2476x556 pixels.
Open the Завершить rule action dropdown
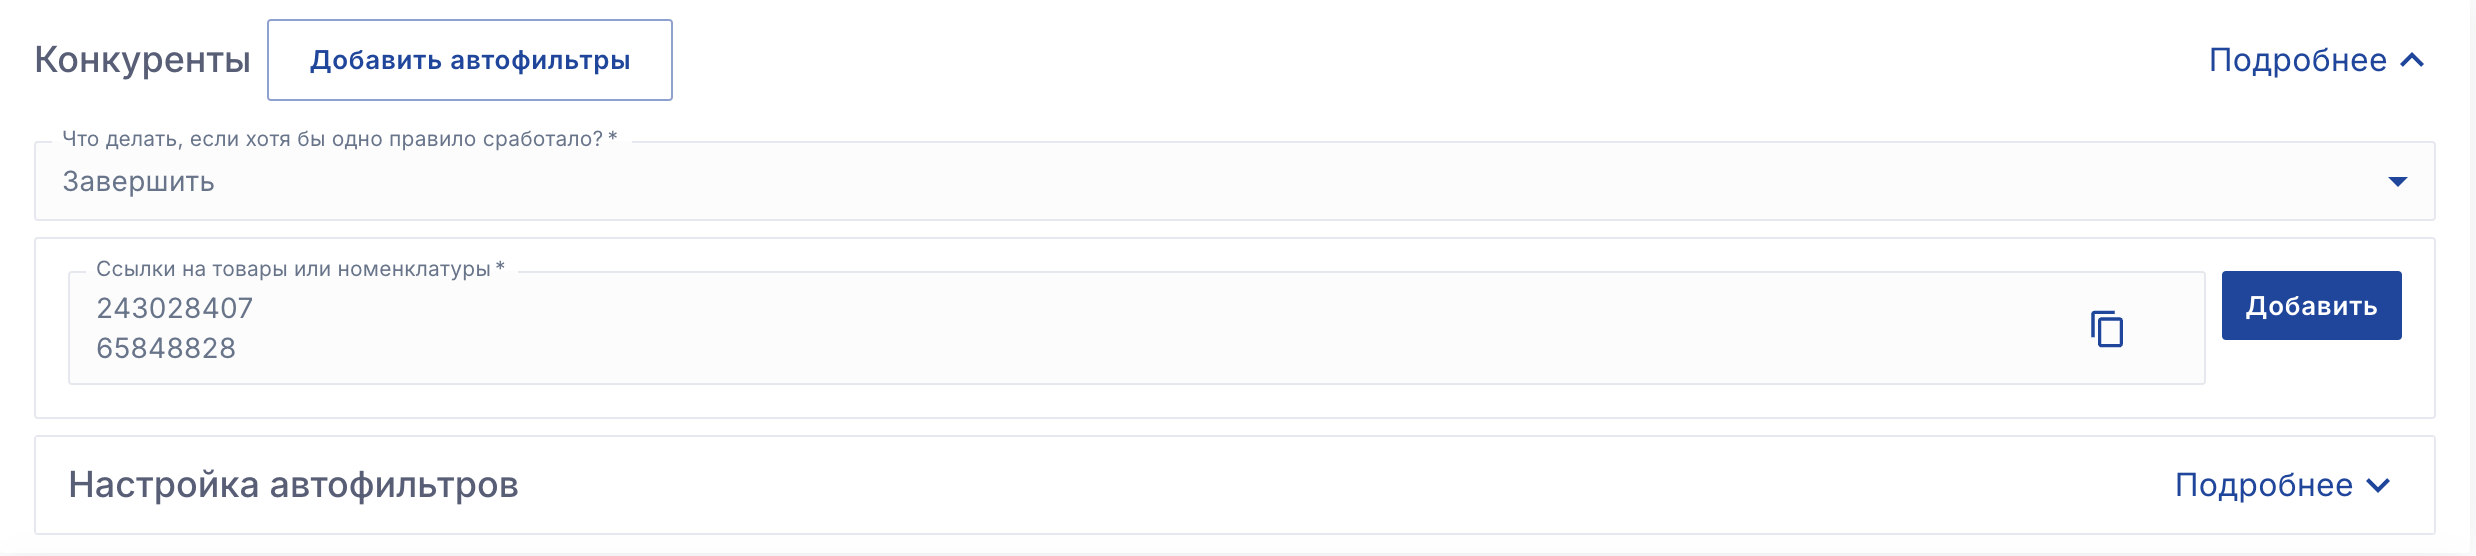[1200, 182]
